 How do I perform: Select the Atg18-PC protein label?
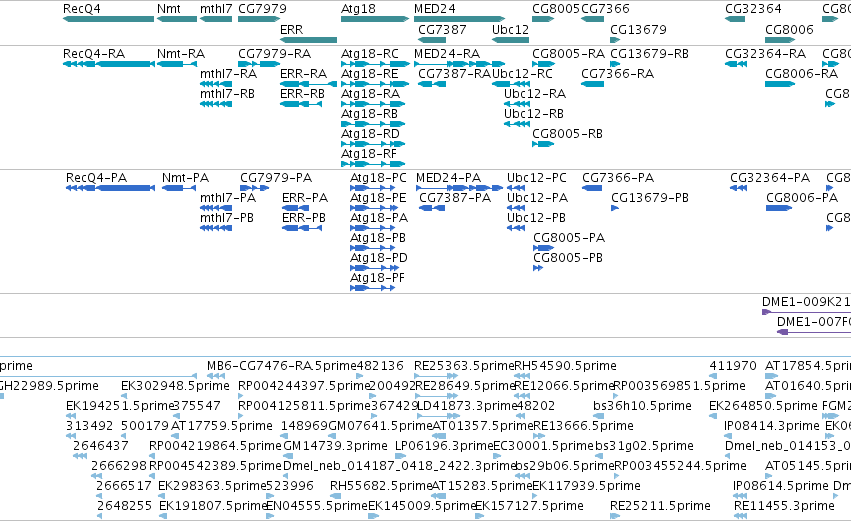click(x=378, y=178)
